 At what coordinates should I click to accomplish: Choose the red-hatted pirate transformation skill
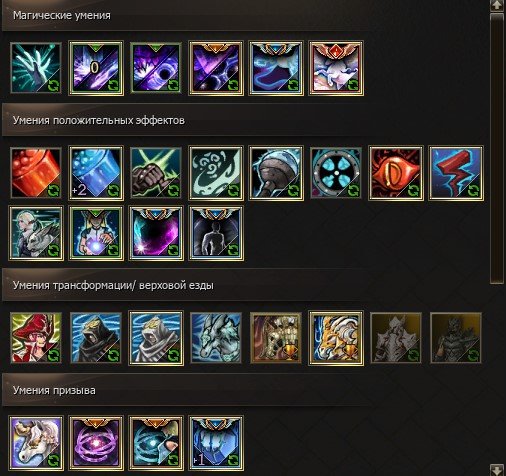[x=36, y=338]
